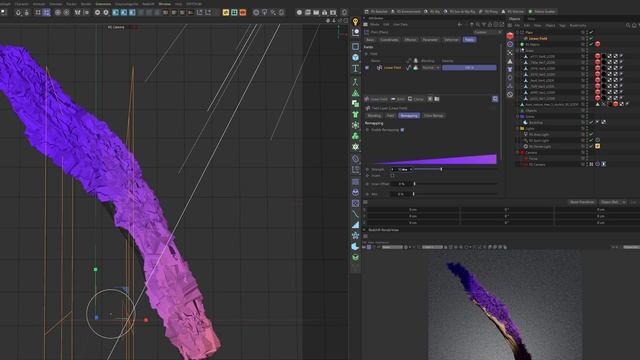
Task: Click the red Redshift tag on RS Matrix
Action: coord(598,44)
